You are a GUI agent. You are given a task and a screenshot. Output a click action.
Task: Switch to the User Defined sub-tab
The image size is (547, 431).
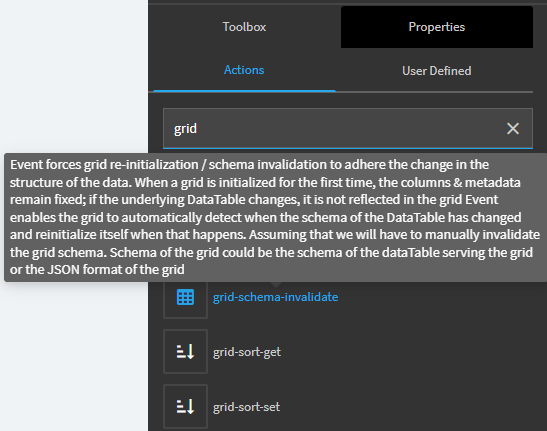(436, 71)
